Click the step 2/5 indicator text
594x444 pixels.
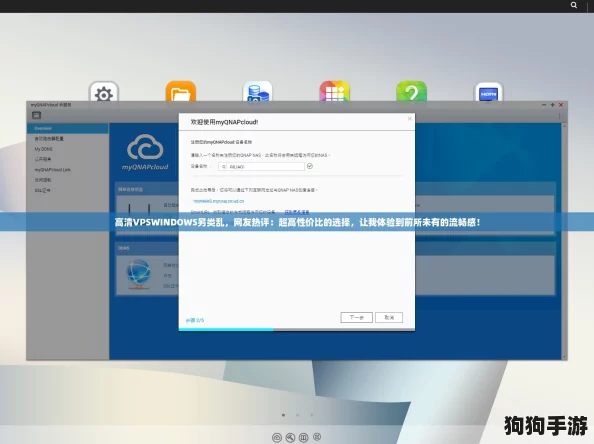pos(195,320)
